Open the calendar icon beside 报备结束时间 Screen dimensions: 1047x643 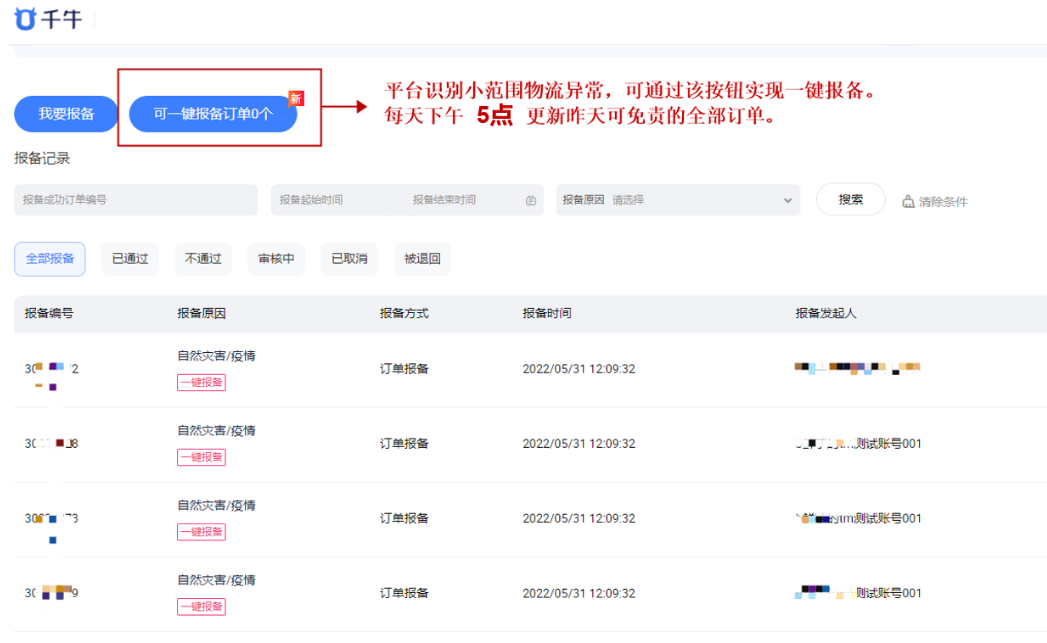(x=533, y=200)
